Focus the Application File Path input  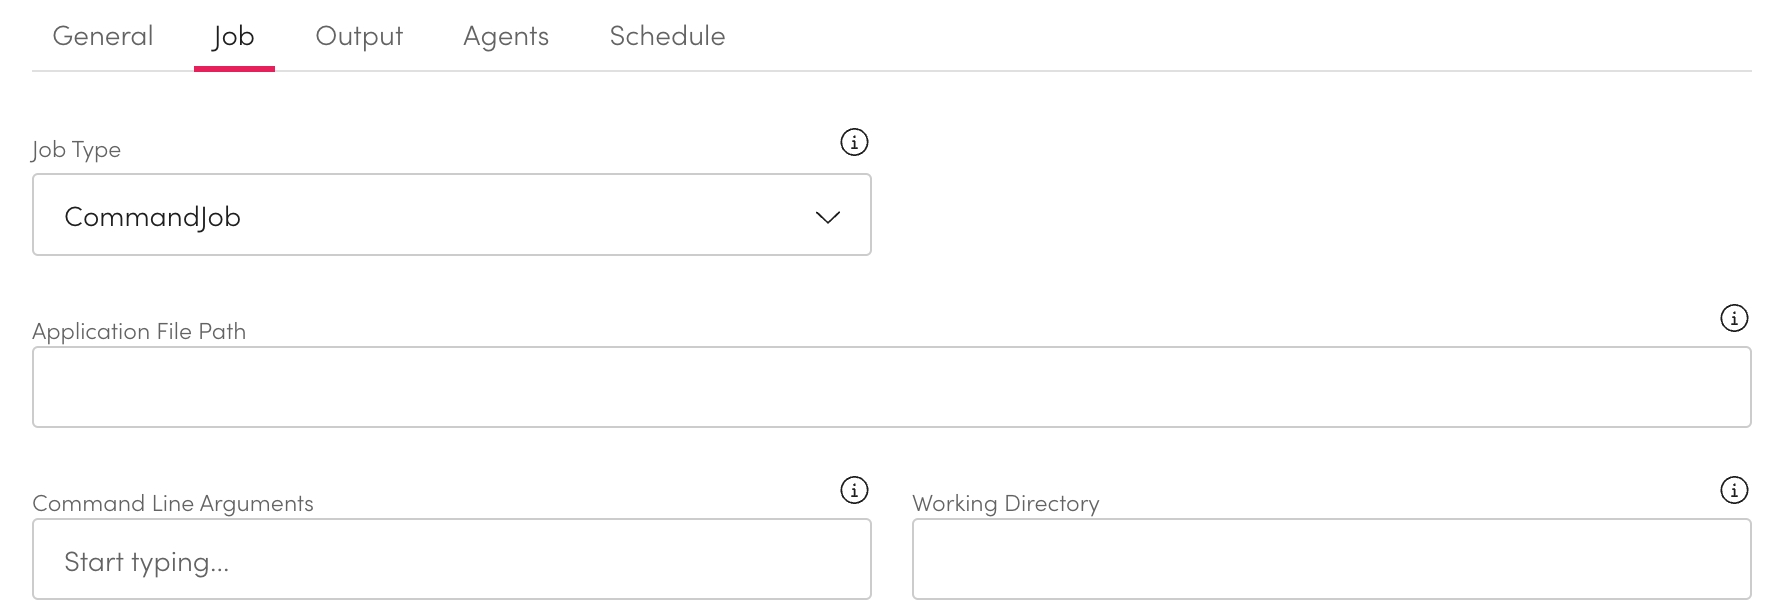pos(891,387)
